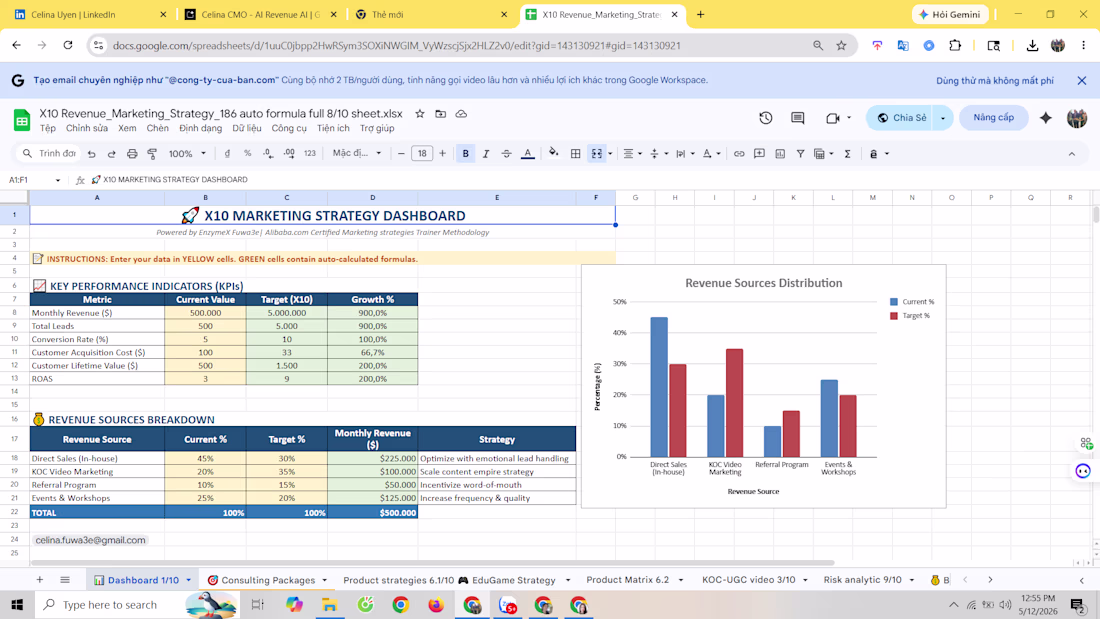The height and width of the screenshot is (619, 1100).
Task: Click the print icon in toolbar
Action: [132, 154]
